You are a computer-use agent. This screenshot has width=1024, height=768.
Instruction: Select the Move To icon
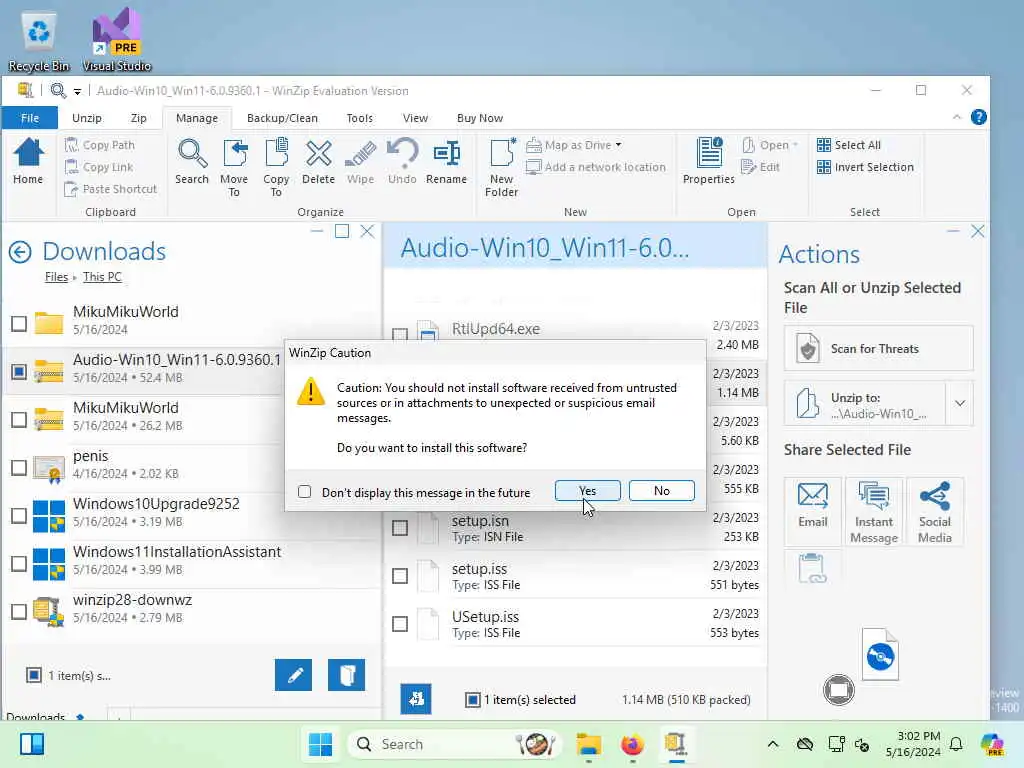click(x=234, y=168)
